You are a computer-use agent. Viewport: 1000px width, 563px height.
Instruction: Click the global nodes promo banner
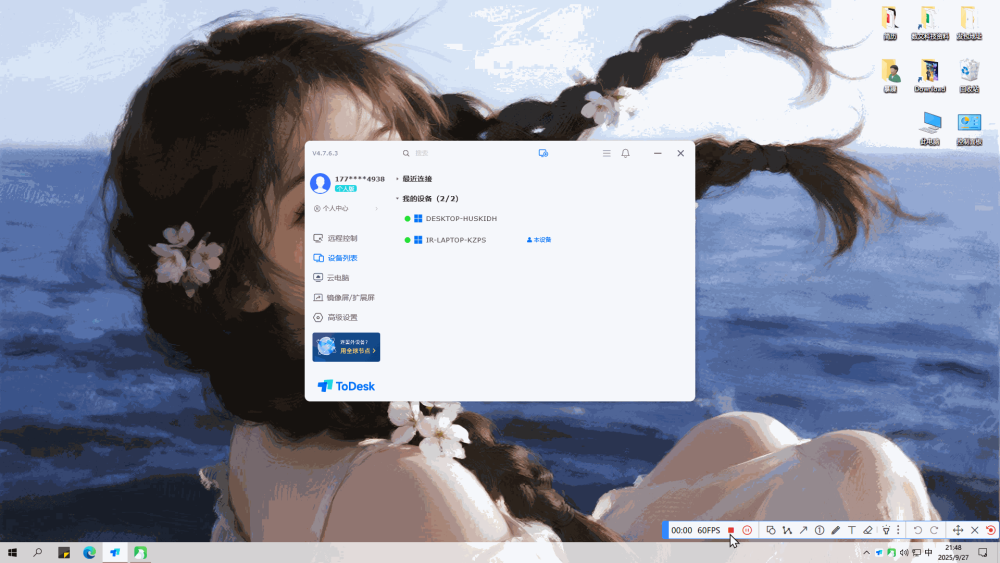[x=346, y=347]
